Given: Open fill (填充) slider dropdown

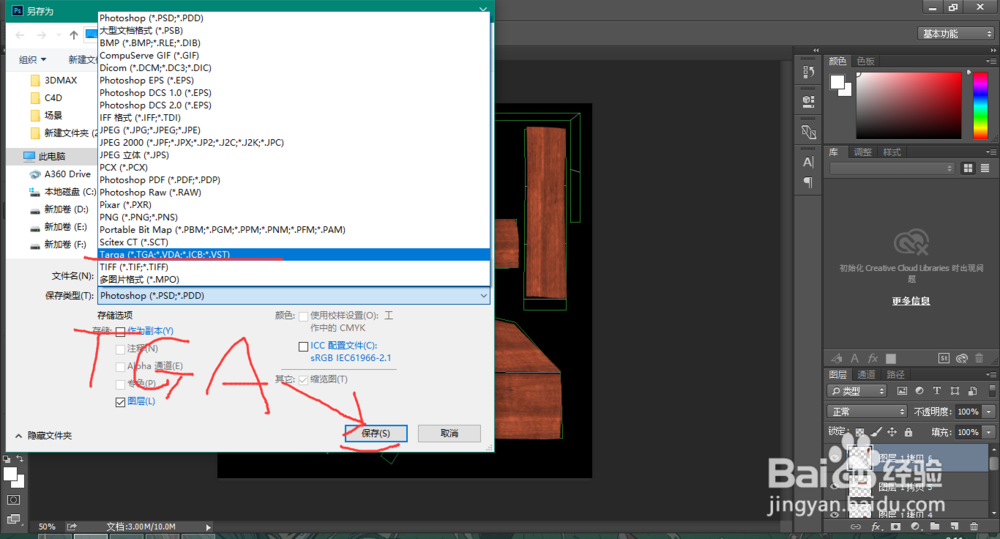Looking at the screenshot, I should pos(989,432).
